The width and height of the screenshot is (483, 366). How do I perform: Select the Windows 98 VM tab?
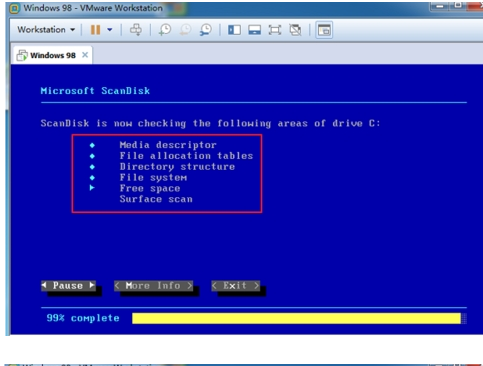[x=53, y=55]
